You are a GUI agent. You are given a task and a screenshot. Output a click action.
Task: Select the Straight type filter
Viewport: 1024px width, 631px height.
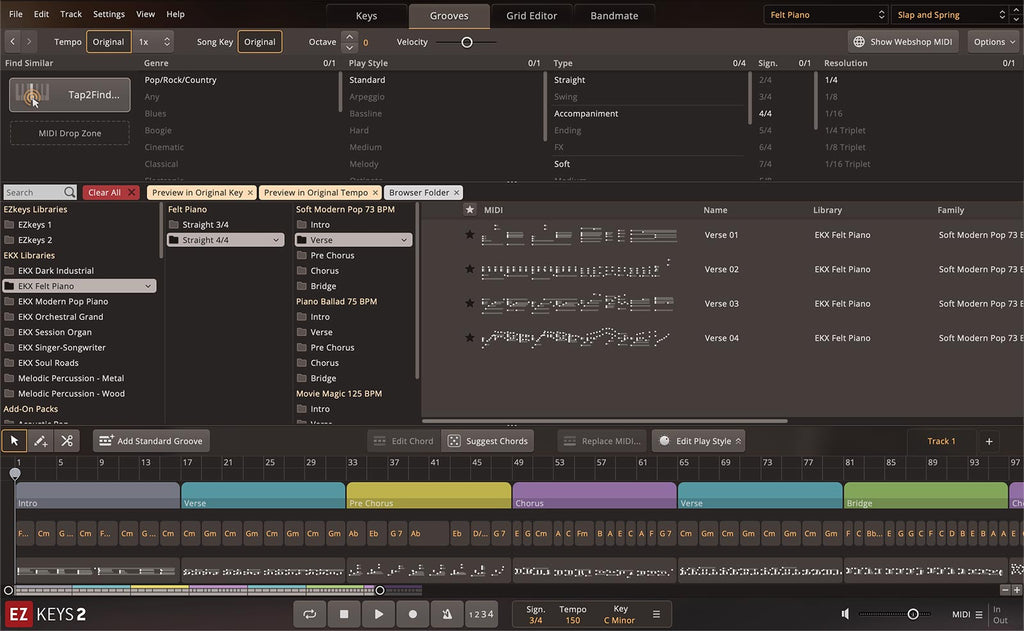(569, 80)
